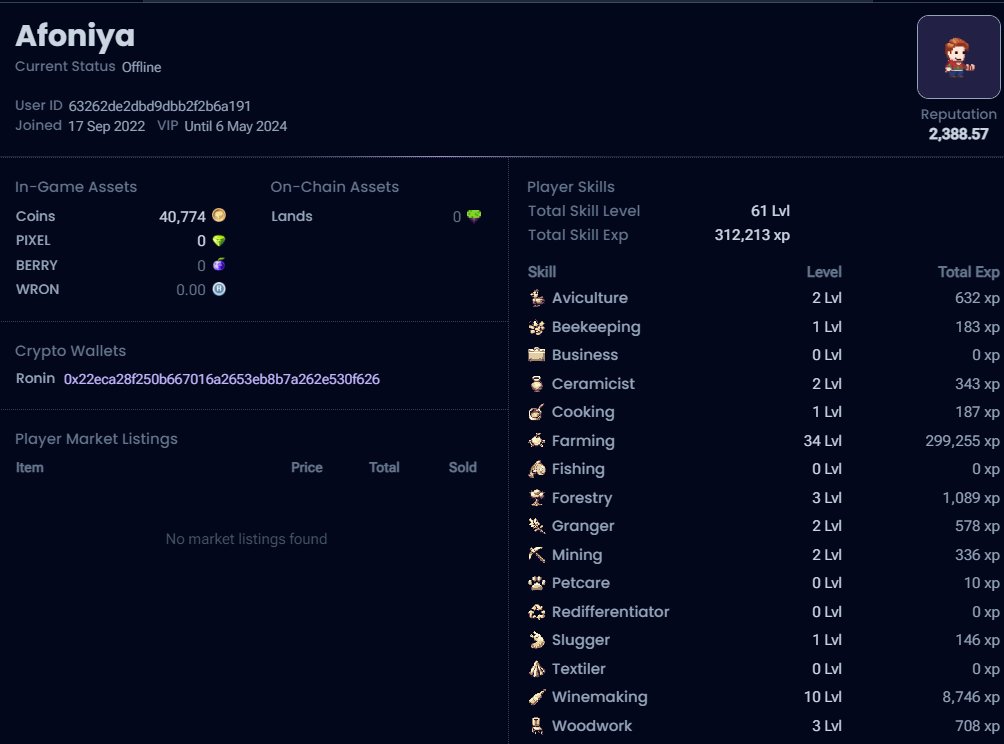This screenshot has height=744, width=1004.
Task: Click the Total column header in market listings
Action: pos(384,467)
